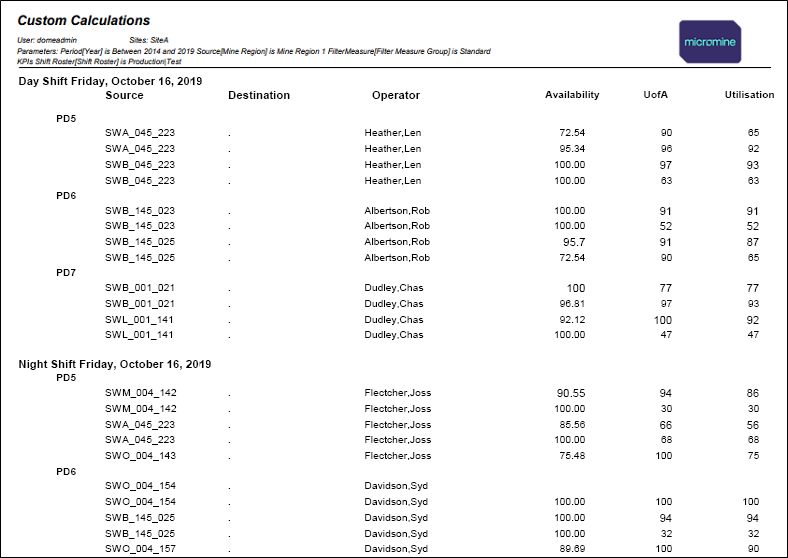
Task: Click the SWO_004_143 source entry
Action: [140, 456]
